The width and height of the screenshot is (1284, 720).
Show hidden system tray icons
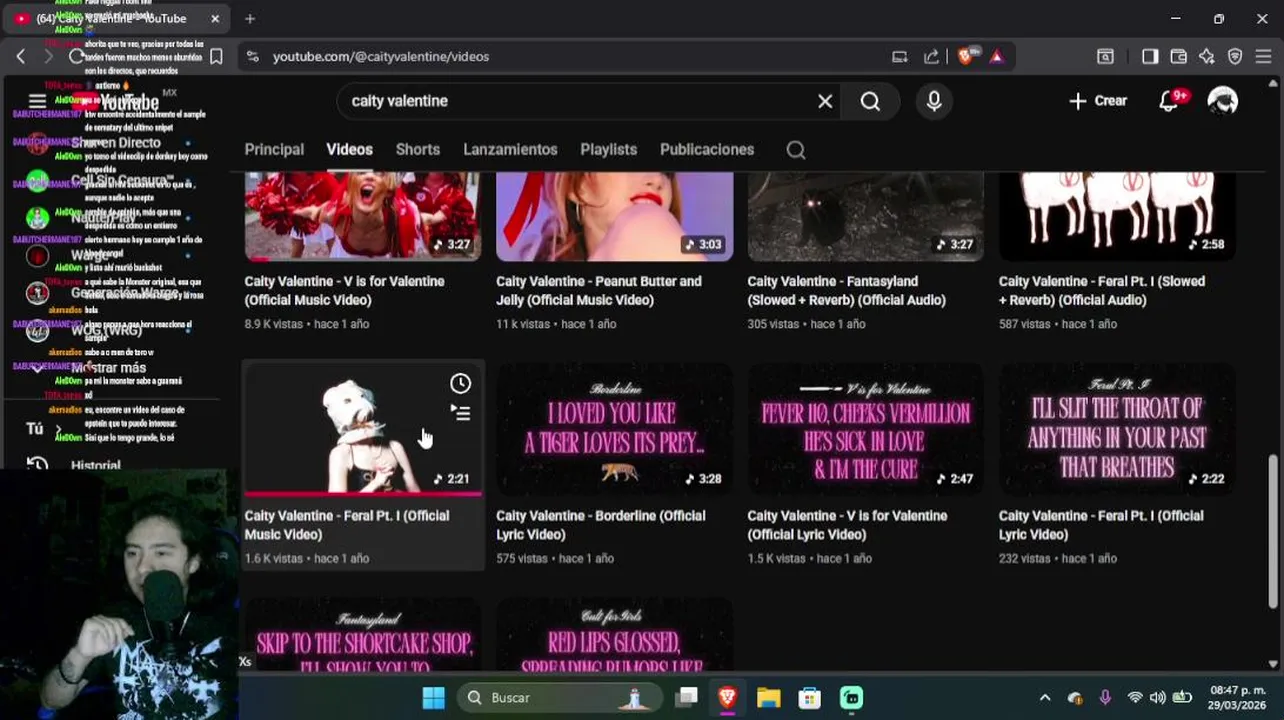[1045, 698]
